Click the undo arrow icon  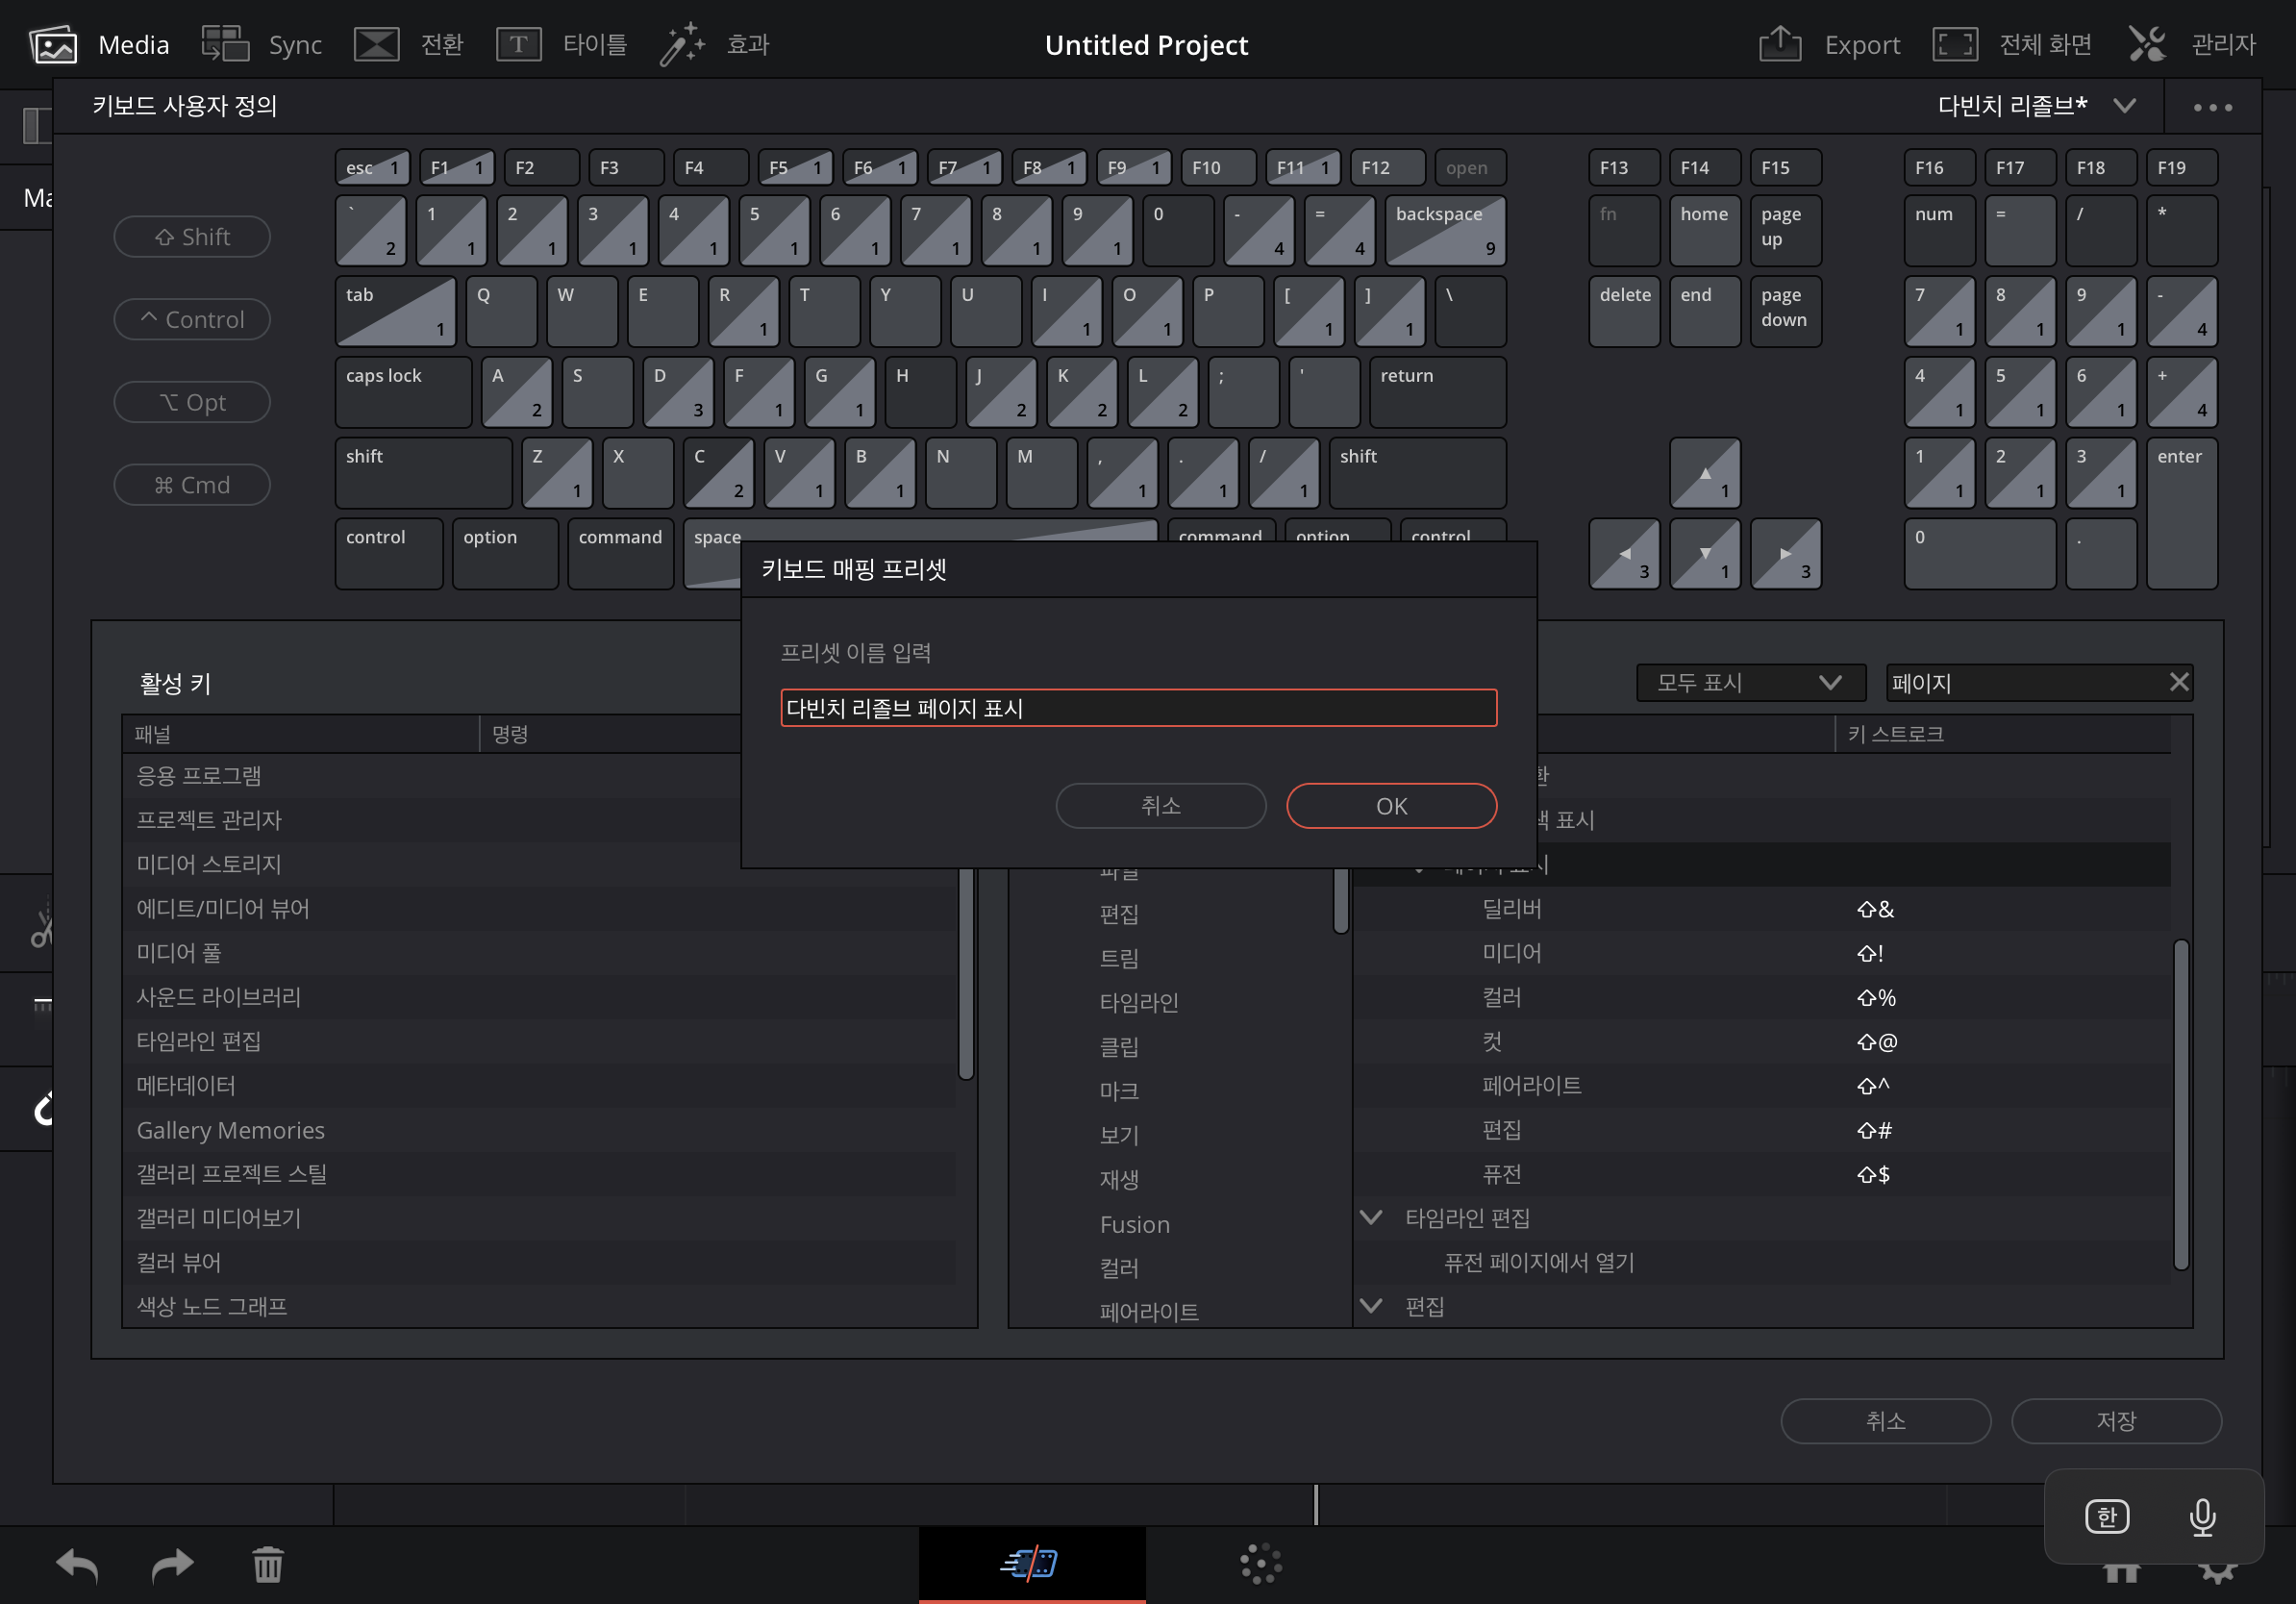click(x=77, y=1565)
